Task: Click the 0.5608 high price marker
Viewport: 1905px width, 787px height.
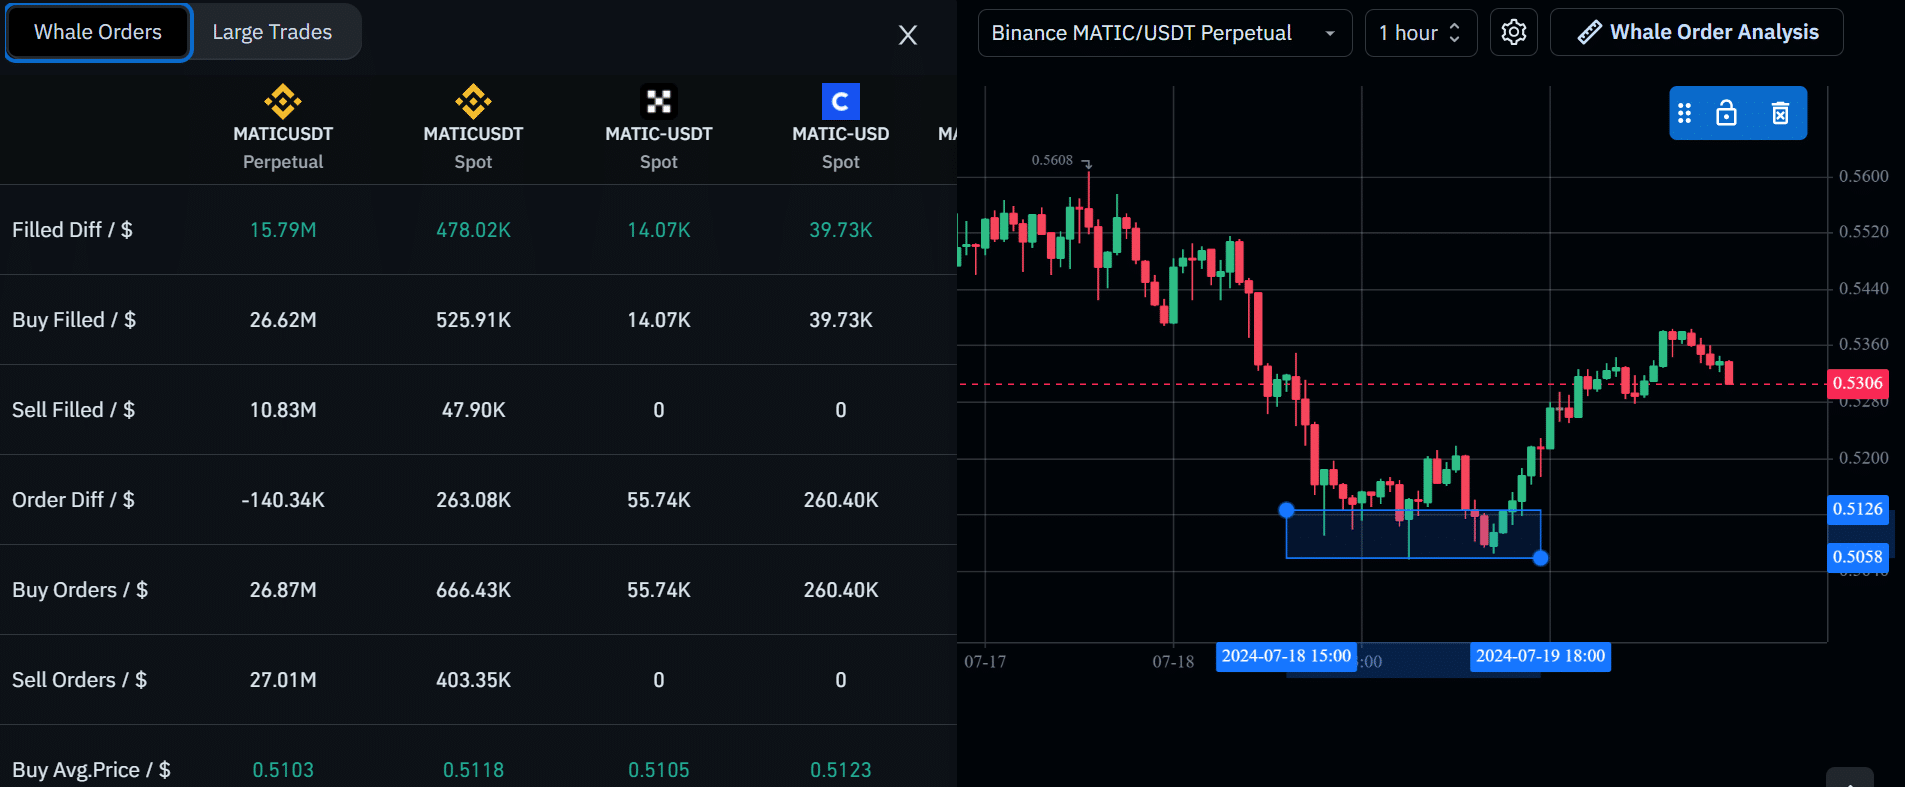Action: pyautogui.click(x=1052, y=160)
